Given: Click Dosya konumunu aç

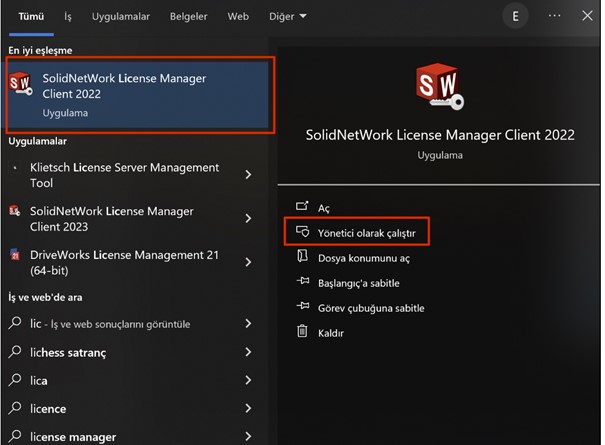Looking at the screenshot, I should click(x=363, y=257).
